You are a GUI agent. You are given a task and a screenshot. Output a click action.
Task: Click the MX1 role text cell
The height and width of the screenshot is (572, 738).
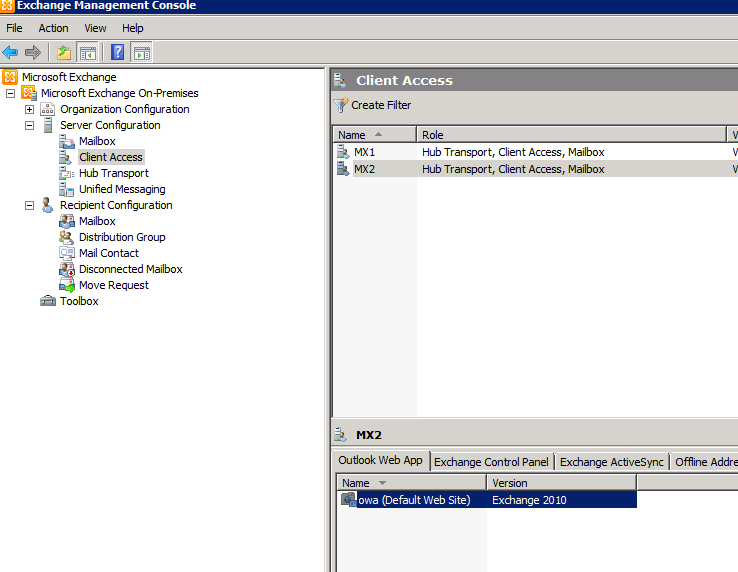coord(513,152)
